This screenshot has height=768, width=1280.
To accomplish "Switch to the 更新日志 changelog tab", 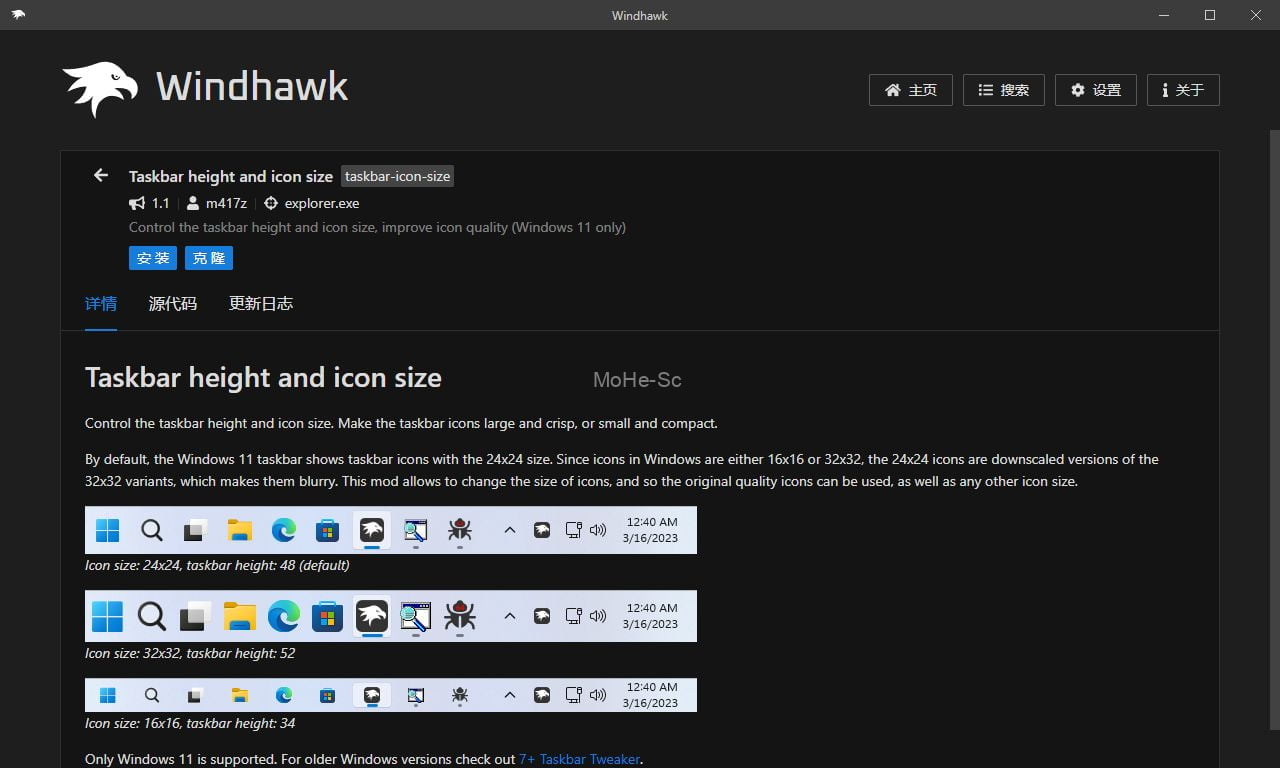I will coord(261,304).
